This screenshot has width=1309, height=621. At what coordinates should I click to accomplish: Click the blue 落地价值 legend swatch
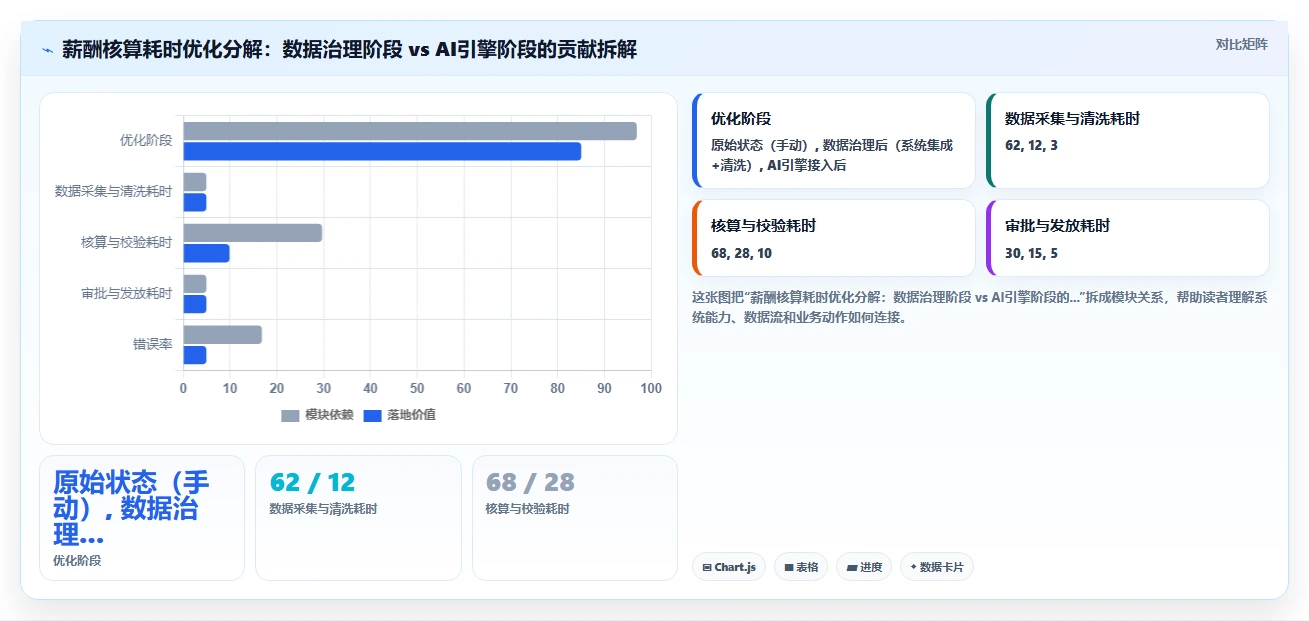click(372, 416)
